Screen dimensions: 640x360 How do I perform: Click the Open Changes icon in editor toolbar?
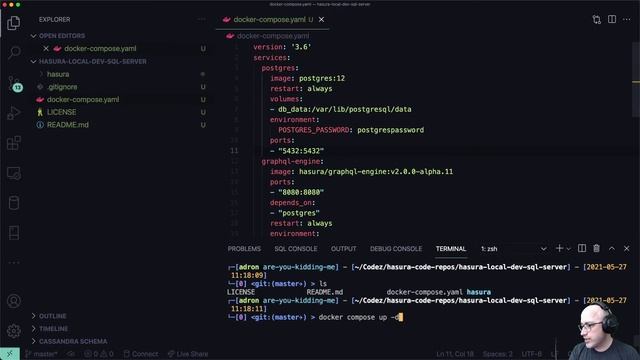pos(596,19)
